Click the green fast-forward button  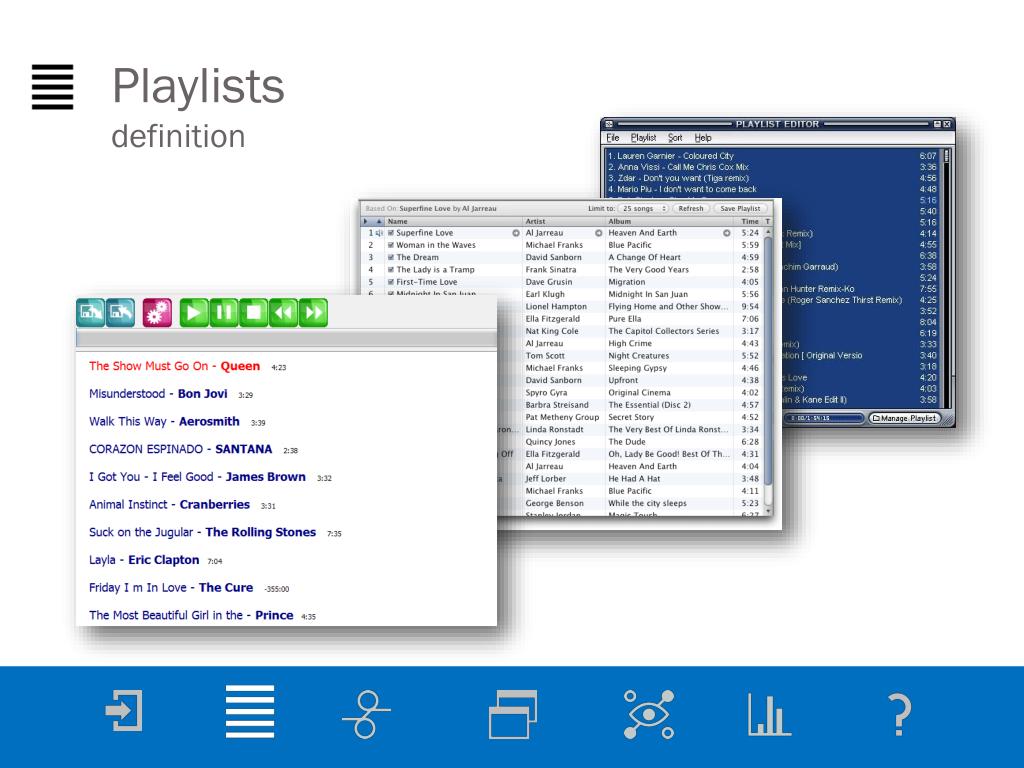tap(313, 313)
